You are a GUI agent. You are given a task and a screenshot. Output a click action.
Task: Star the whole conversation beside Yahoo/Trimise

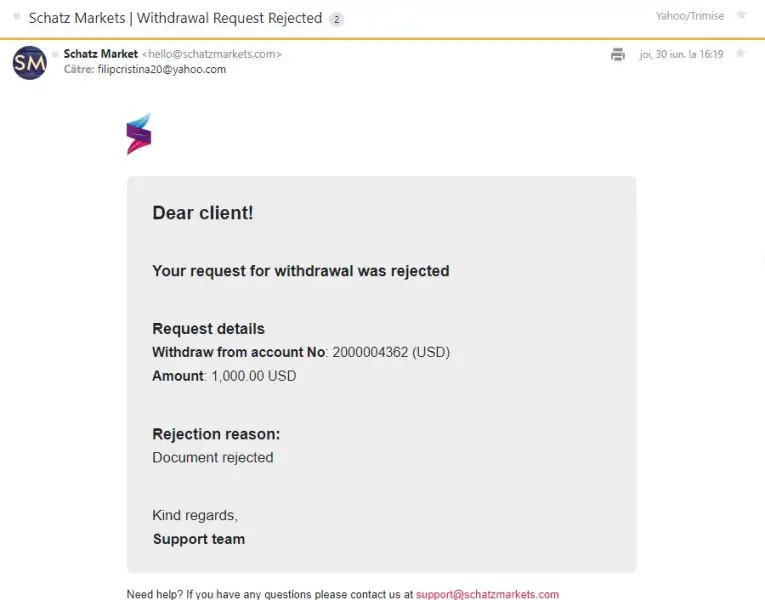741,15
